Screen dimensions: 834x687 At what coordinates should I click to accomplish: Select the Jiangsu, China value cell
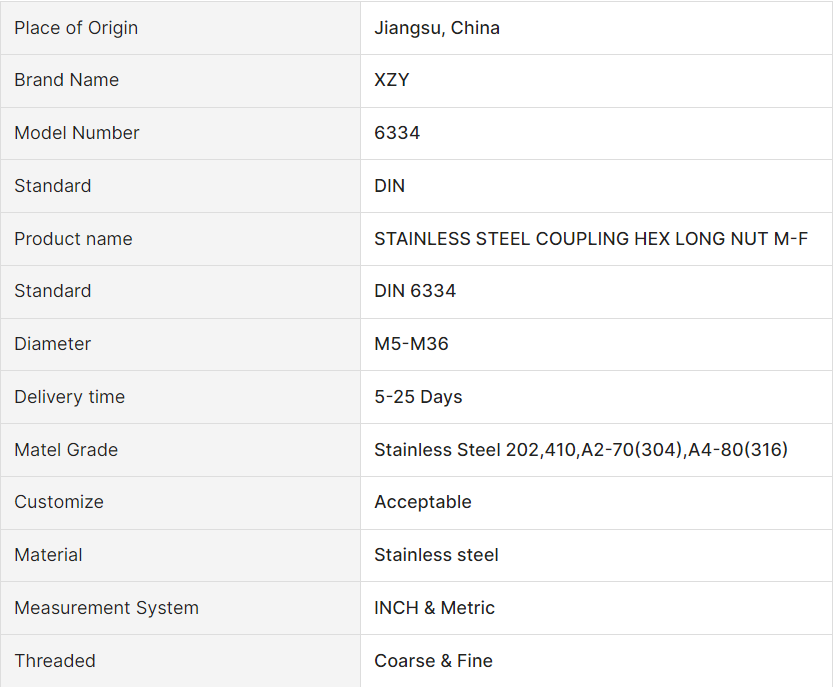[437, 28]
